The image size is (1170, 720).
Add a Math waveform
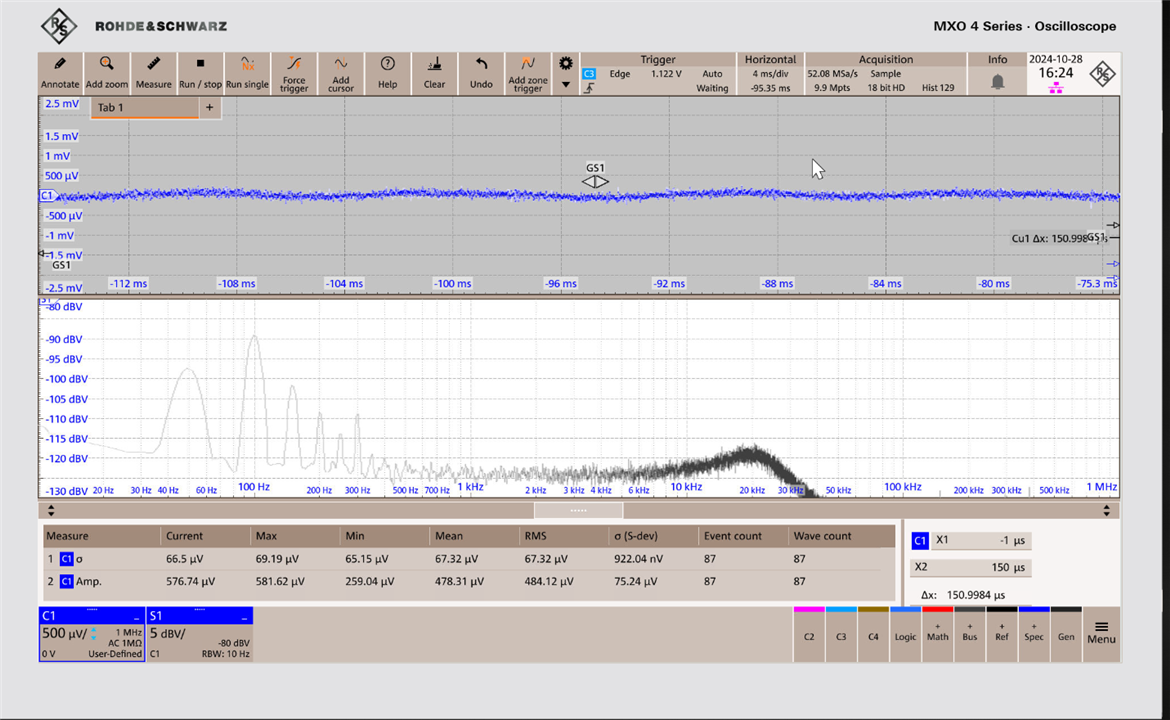937,634
